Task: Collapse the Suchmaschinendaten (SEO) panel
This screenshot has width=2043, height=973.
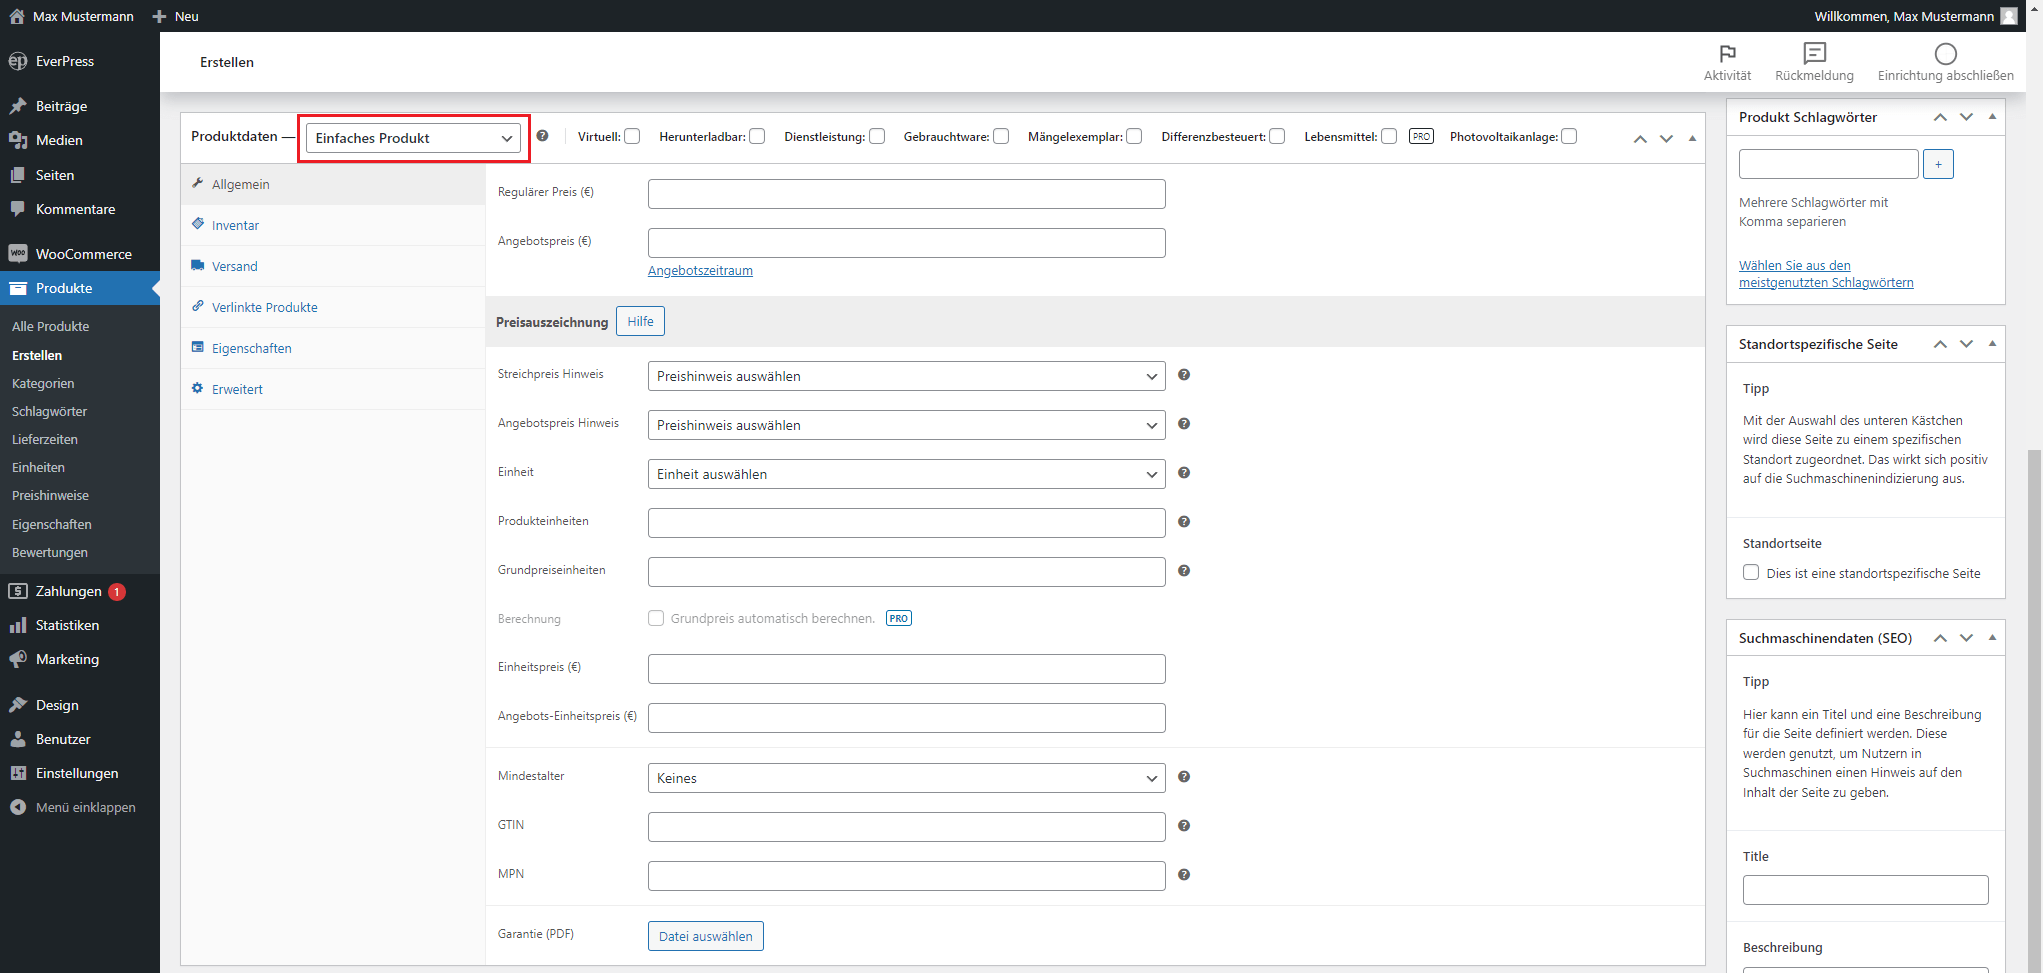Action: coord(1992,638)
